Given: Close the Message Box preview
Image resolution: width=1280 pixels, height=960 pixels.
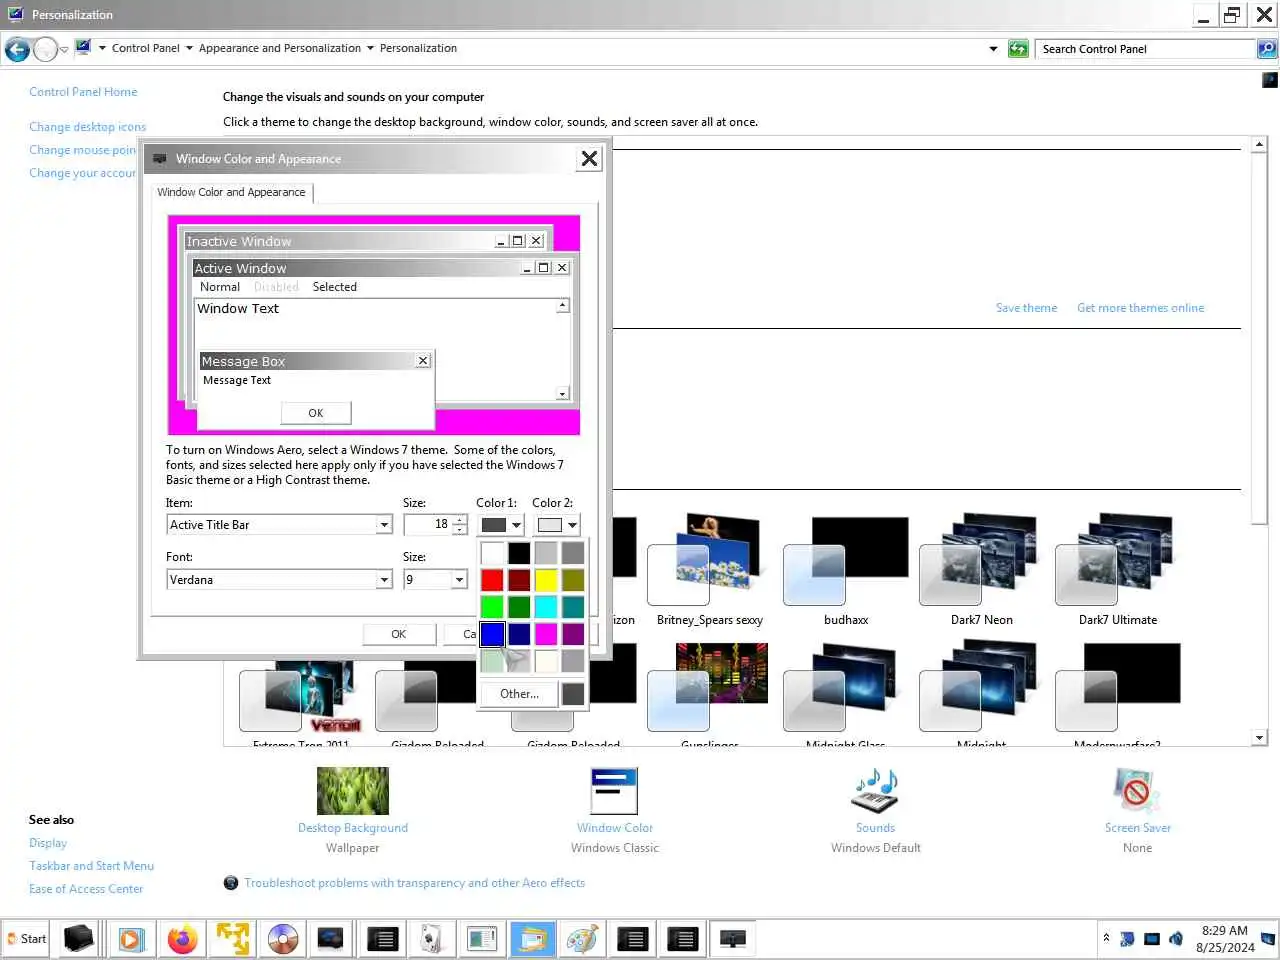Looking at the screenshot, I should [x=423, y=361].
